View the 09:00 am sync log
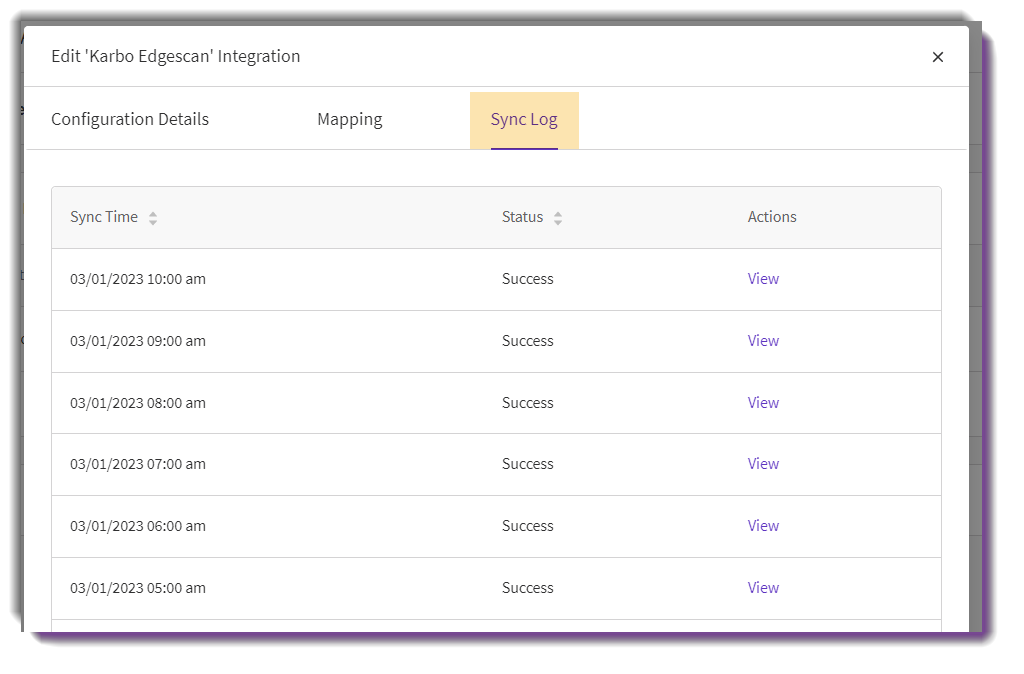Screen dimensions: 1024x674 (763, 341)
